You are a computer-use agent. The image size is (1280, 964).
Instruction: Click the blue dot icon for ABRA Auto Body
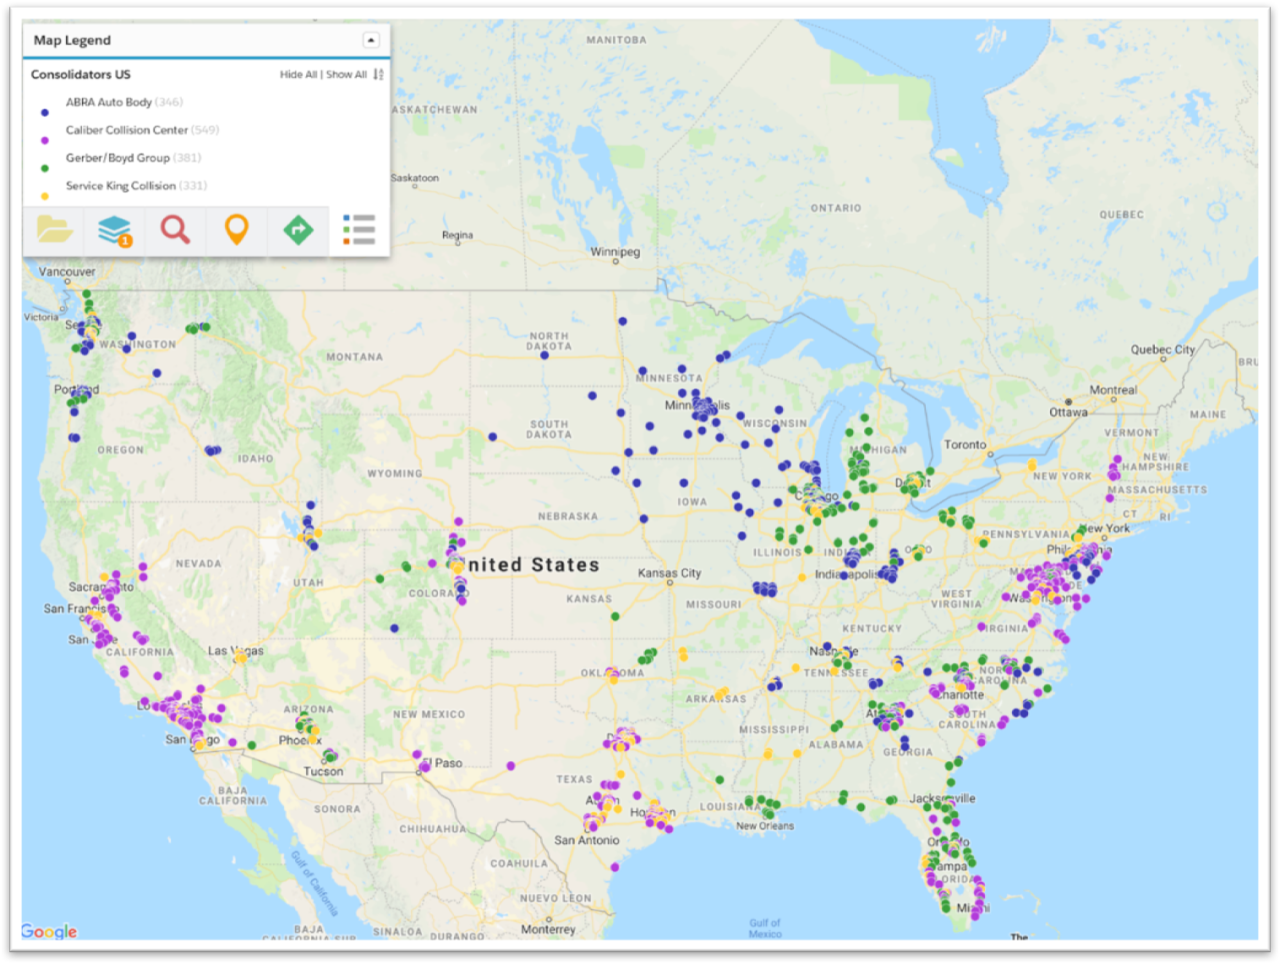pyautogui.click(x=44, y=112)
